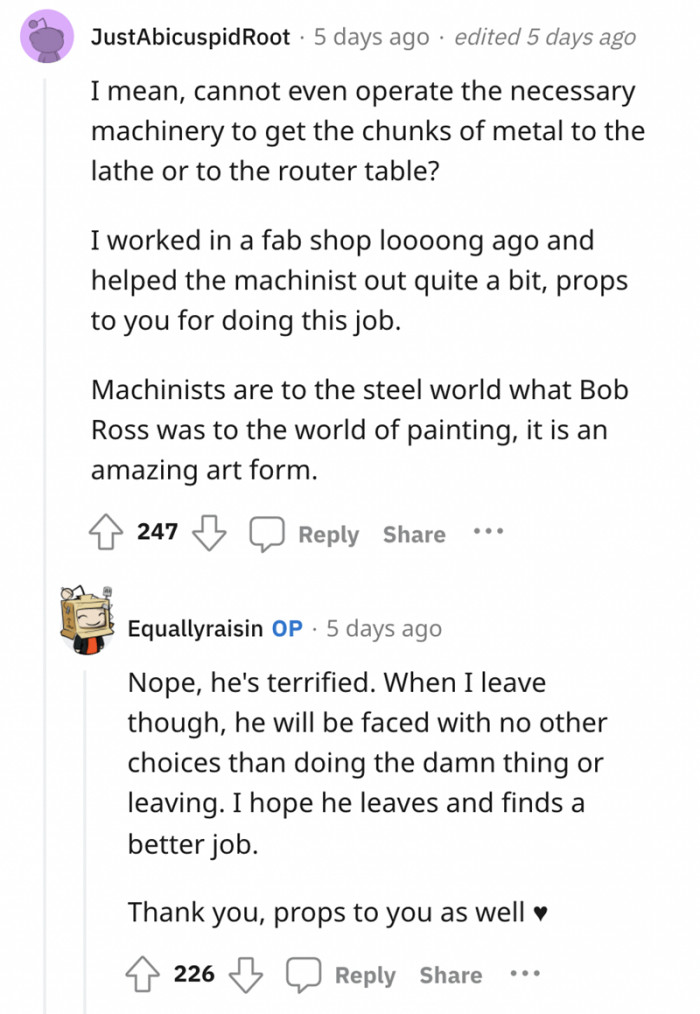This screenshot has height=1014, width=700.
Task: Downvote JustAbicuspidRoot's comment
Action: pyautogui.click(x=208, y=534)
